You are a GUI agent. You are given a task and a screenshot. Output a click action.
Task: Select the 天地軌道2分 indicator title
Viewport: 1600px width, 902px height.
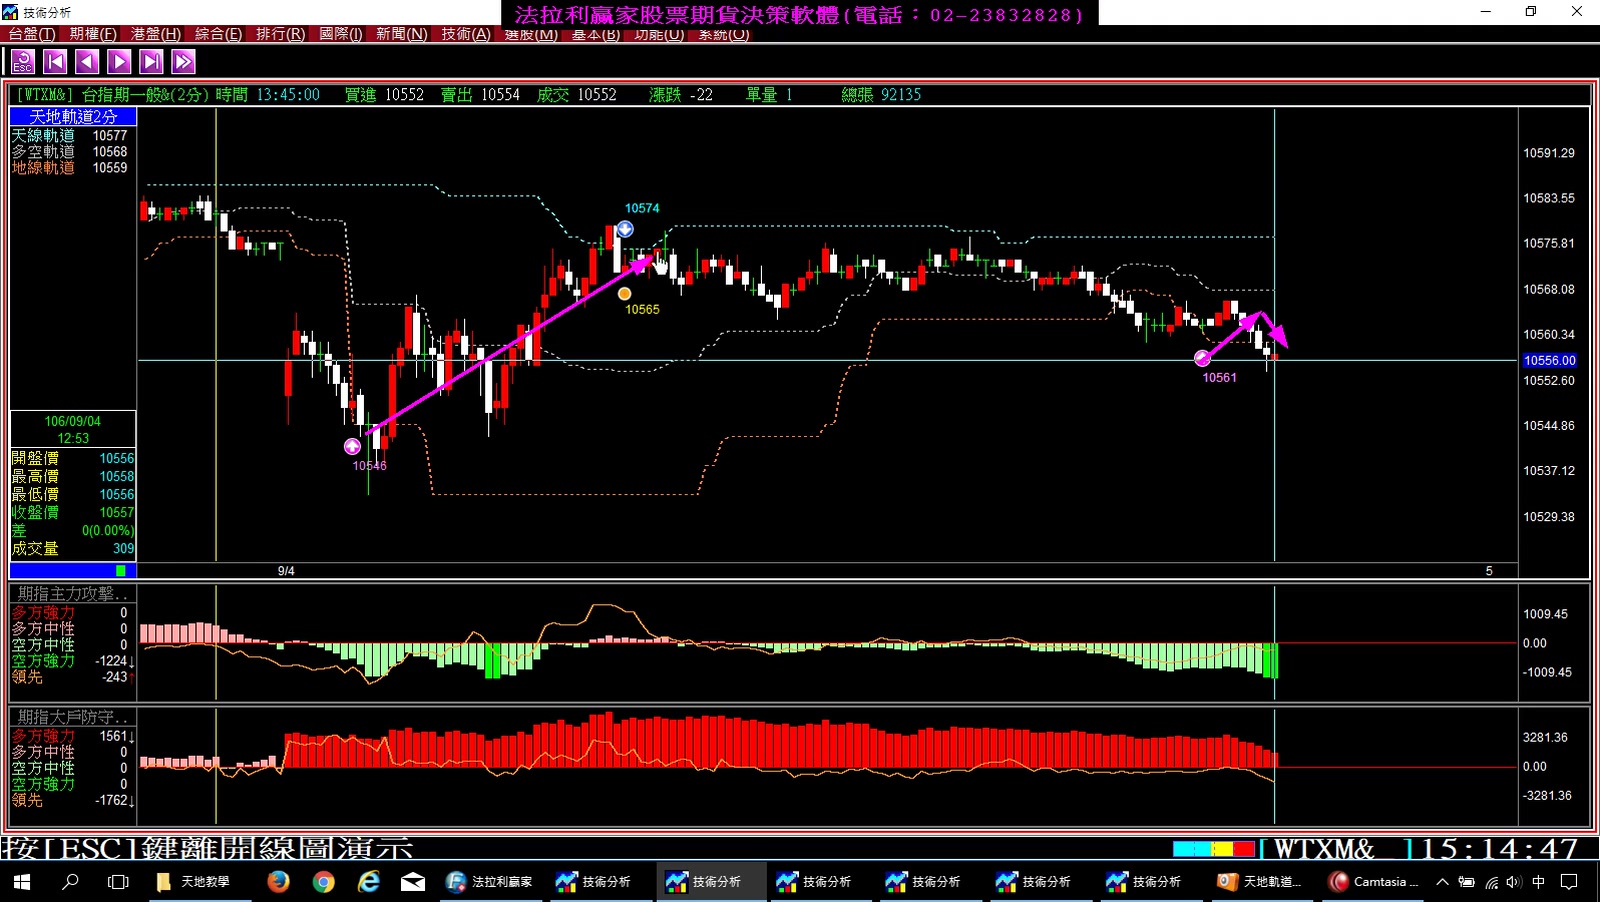coord(73,117)
